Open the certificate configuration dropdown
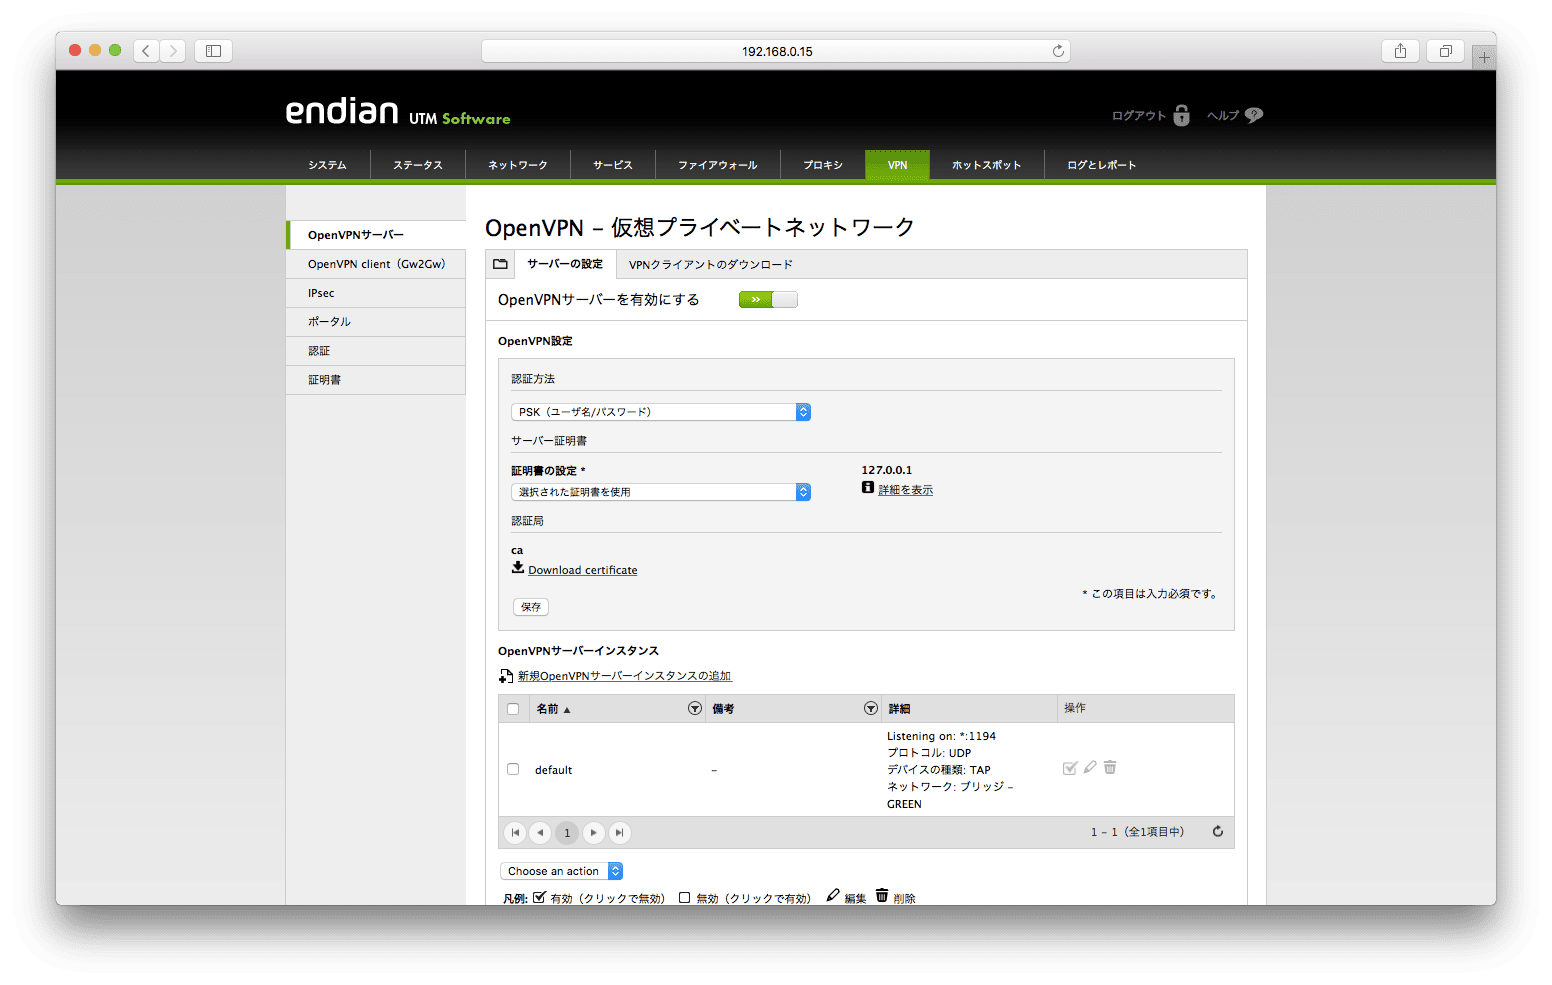Image resolution: width=1552 pixels, height=985 pixels. 660,492
